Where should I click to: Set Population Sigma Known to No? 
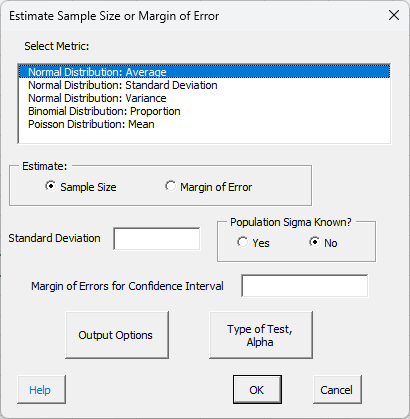coord(314,242)
